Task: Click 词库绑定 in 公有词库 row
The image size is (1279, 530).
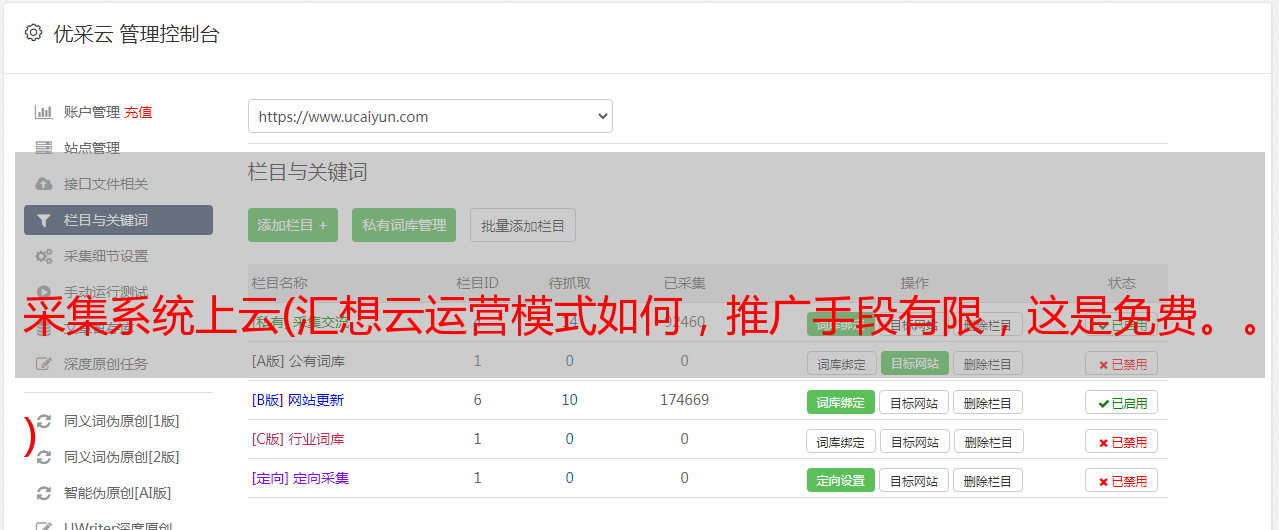Action: pos(841,363)
